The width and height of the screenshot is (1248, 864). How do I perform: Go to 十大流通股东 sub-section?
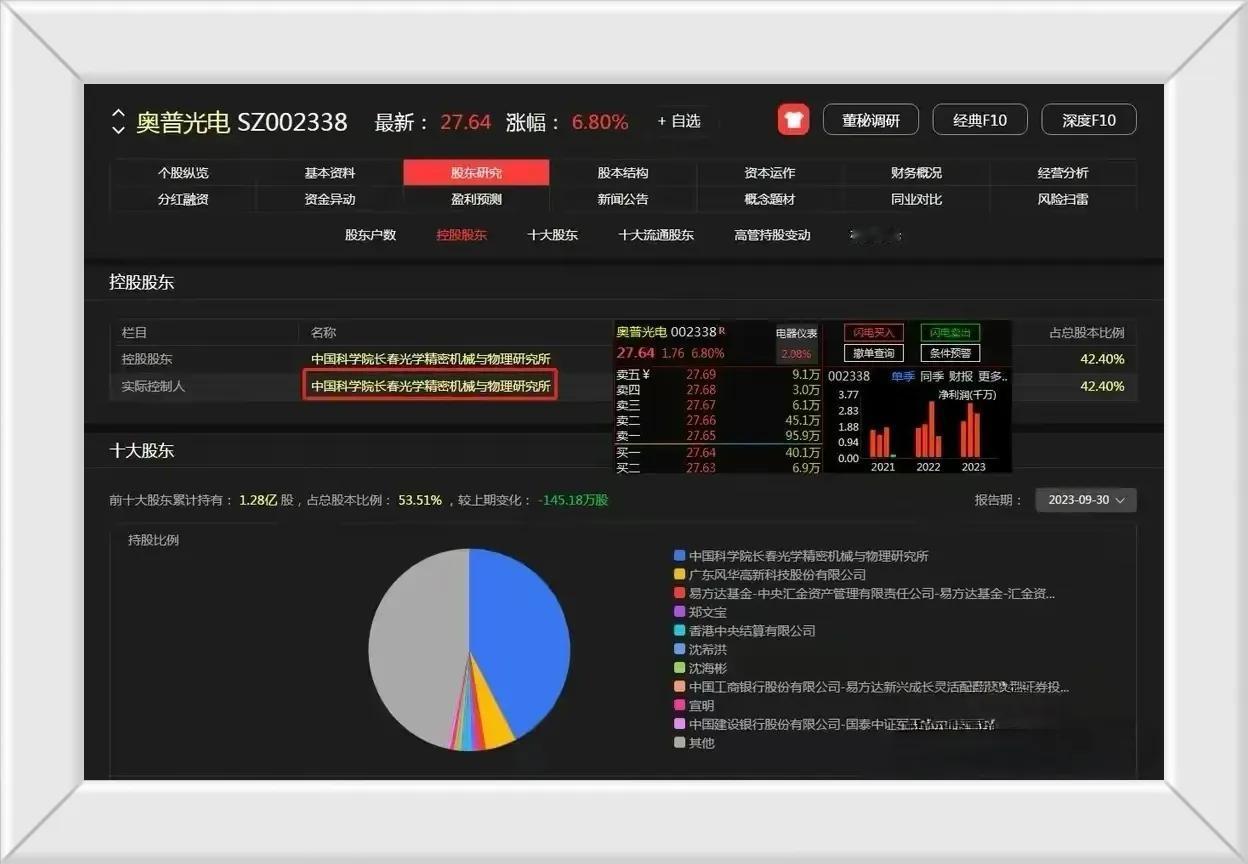[x=656, y=235]
